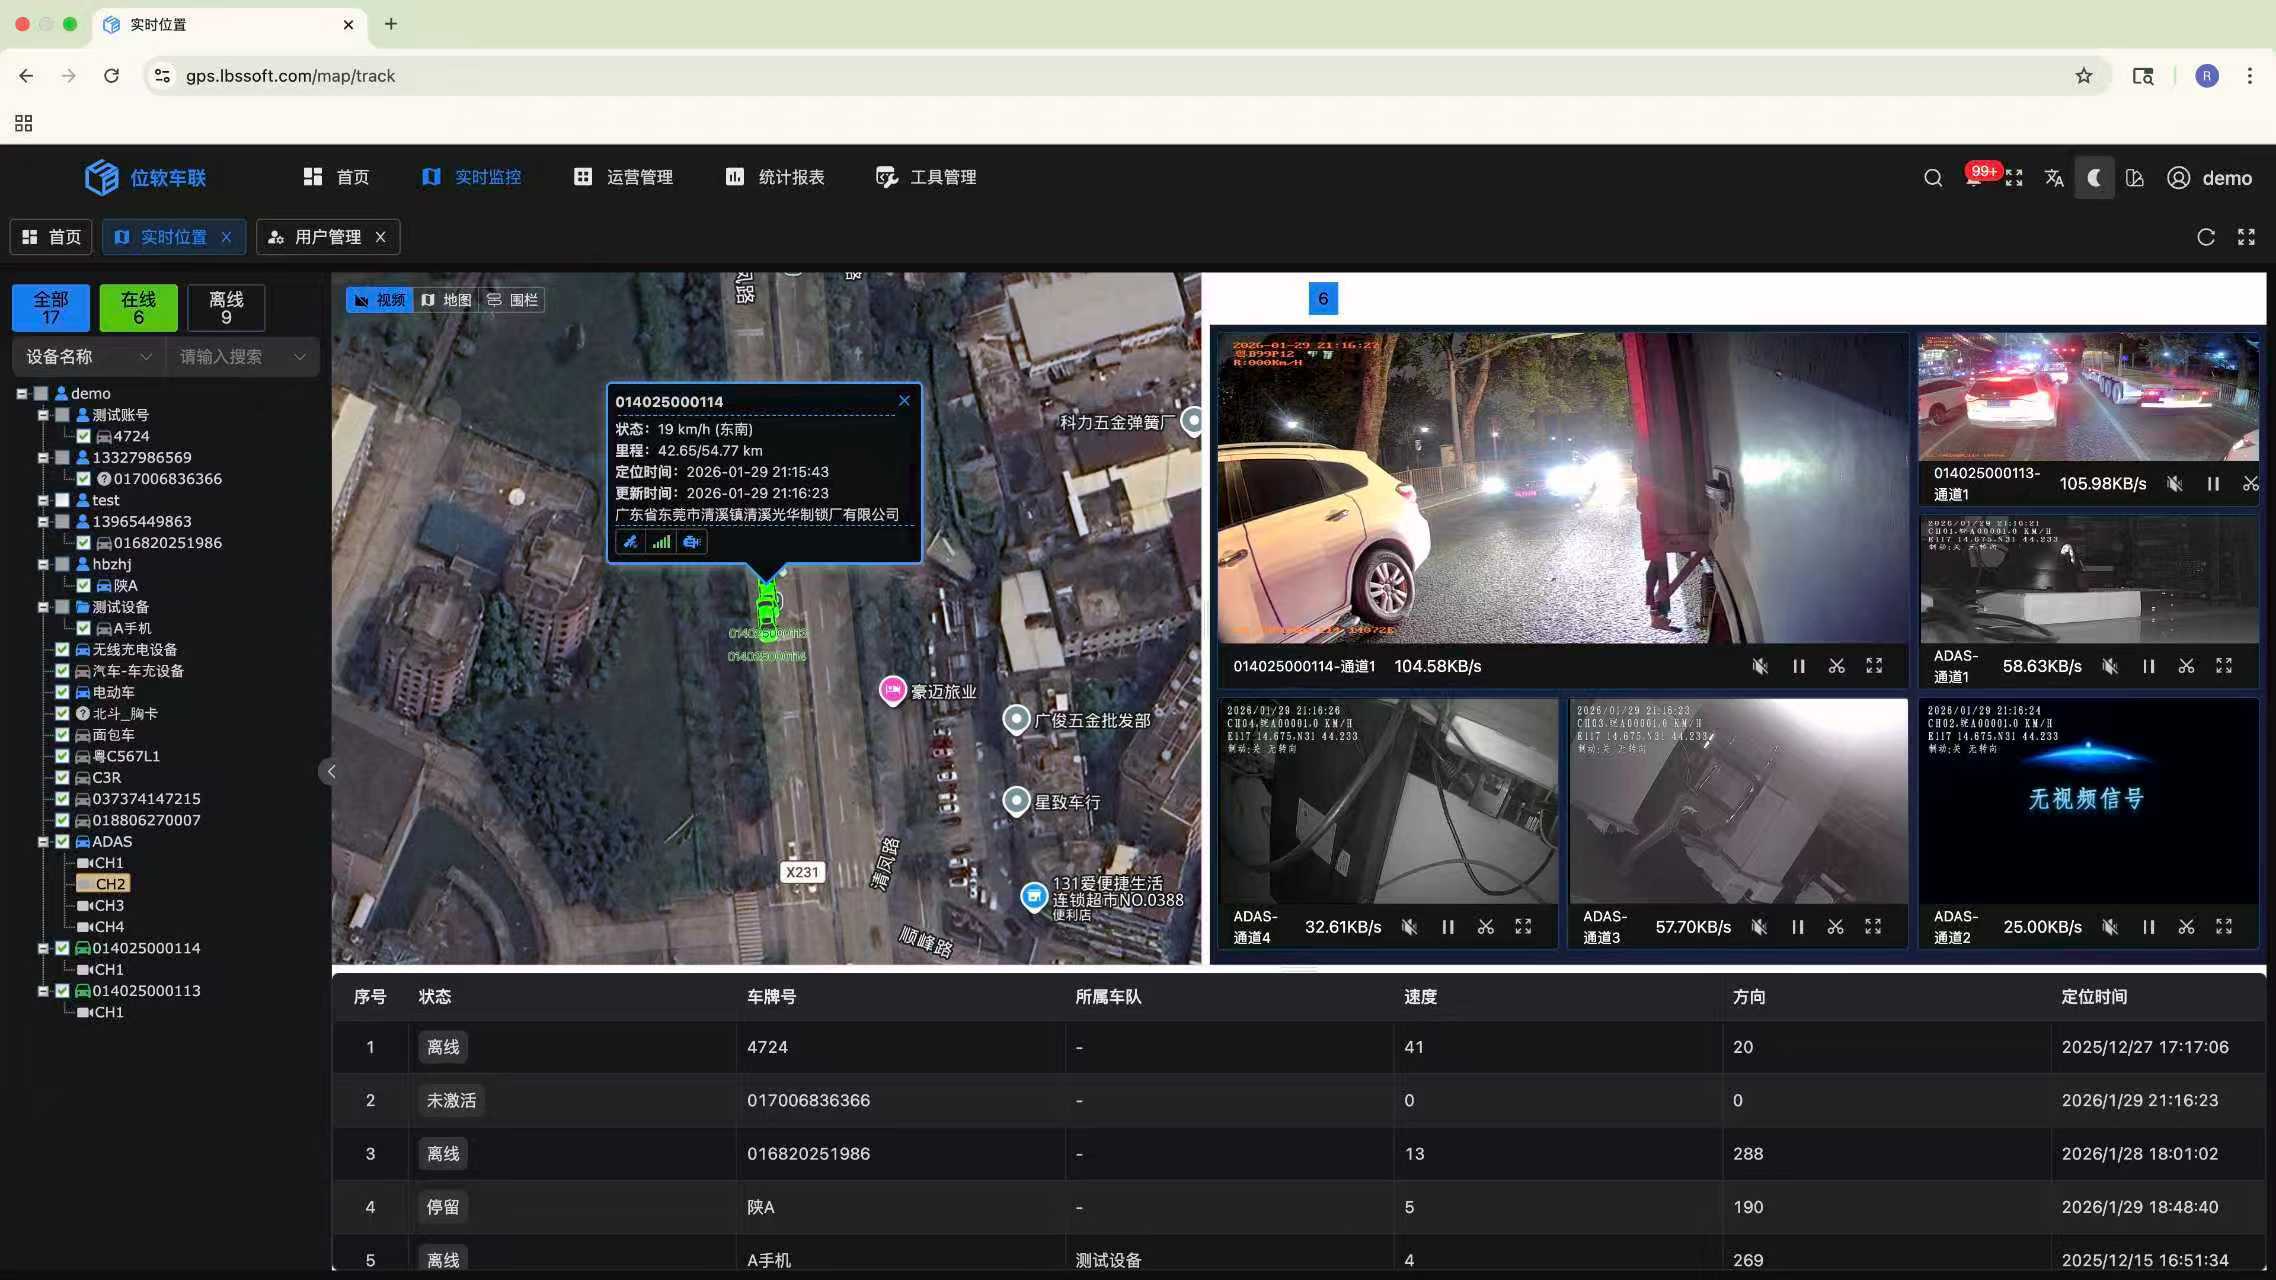This screenshot has height=1280, width=2276.
Task: Toggle dark mode moon icon
Action: click(x=2094, y=178)
